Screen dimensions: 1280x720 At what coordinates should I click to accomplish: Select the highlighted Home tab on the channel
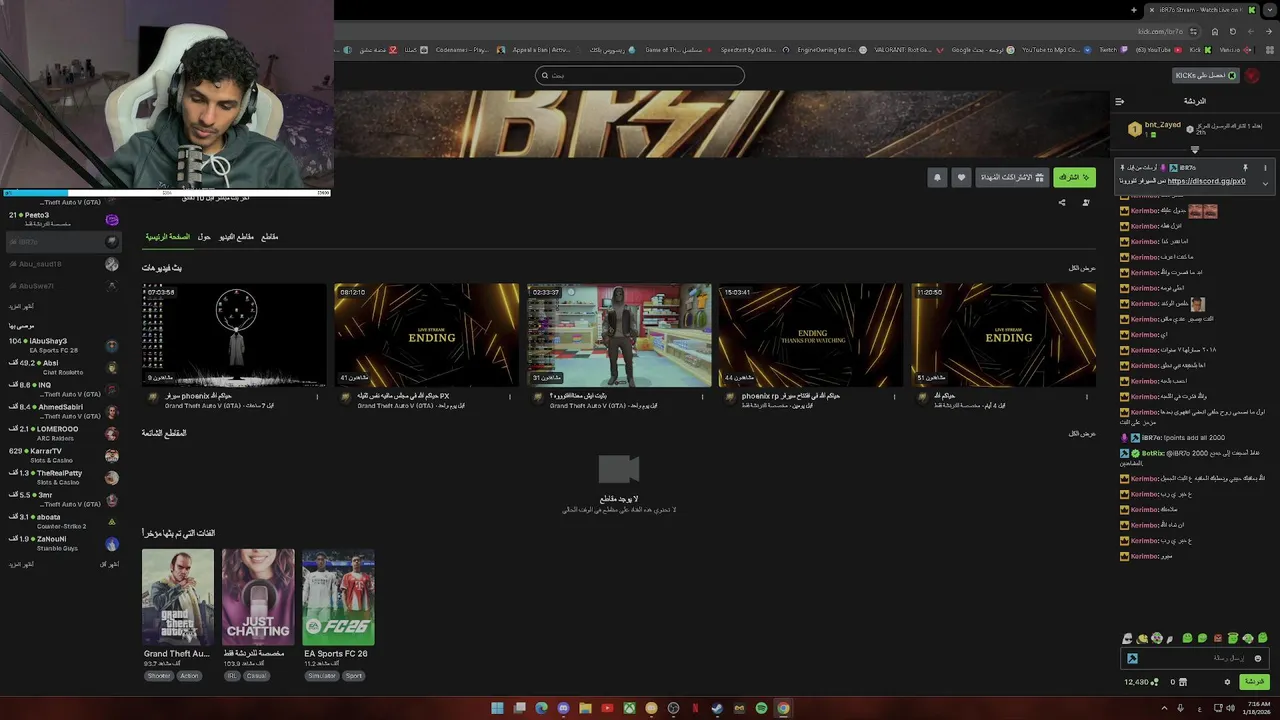[167, 237]
